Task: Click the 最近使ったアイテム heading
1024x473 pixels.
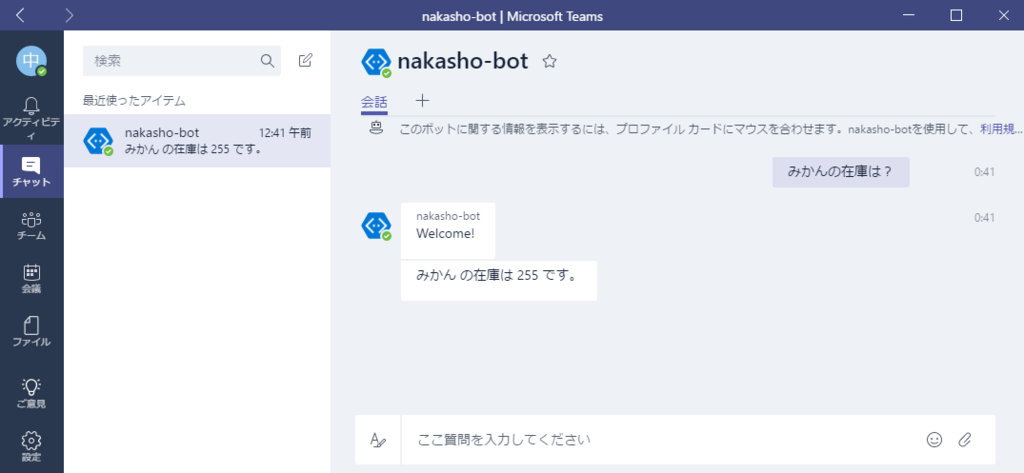Action: coord(134,101)
